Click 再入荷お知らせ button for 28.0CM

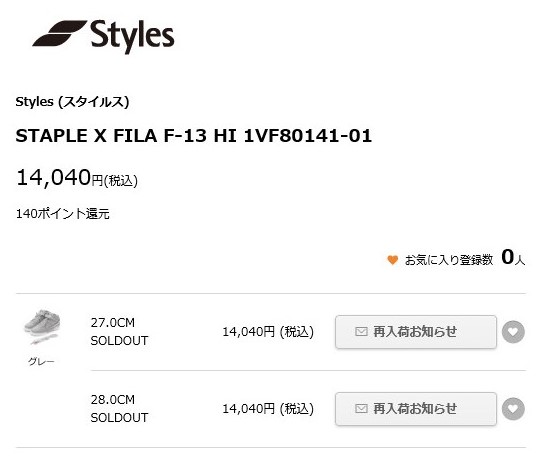point(416,408)
